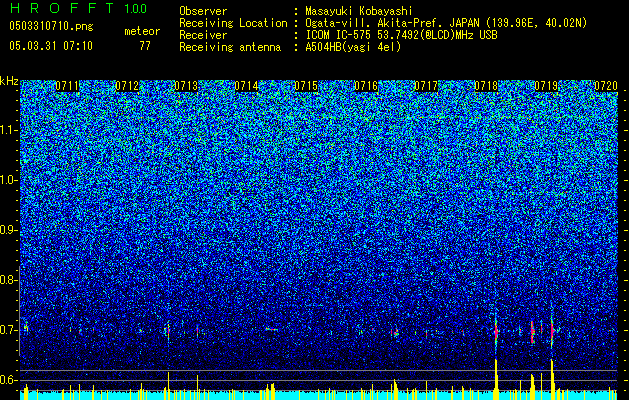Click the 0.7 frequency axis label
629x400 pixels.
click(x=7, y=330)
